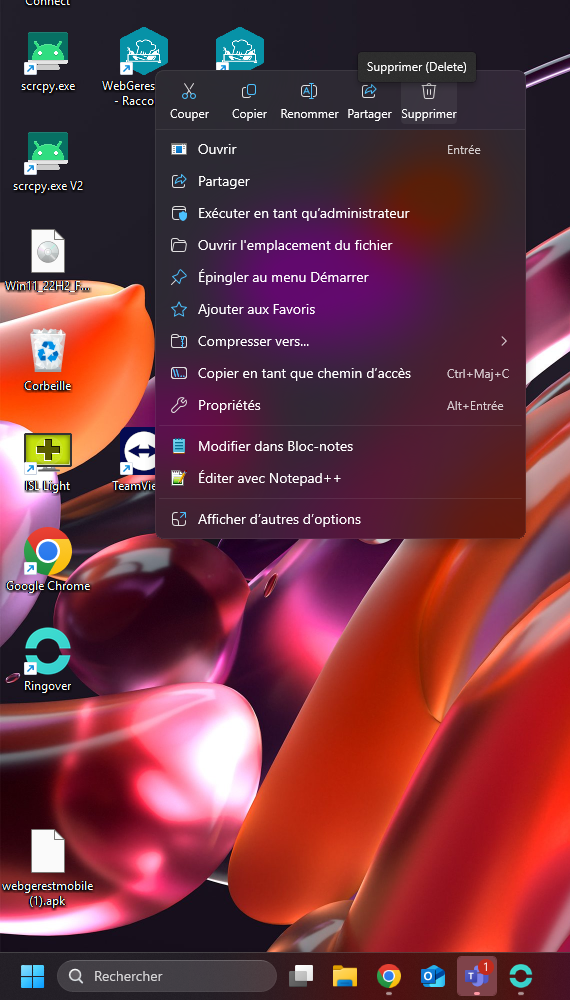Click the Renommer icon

click(309, 91)
